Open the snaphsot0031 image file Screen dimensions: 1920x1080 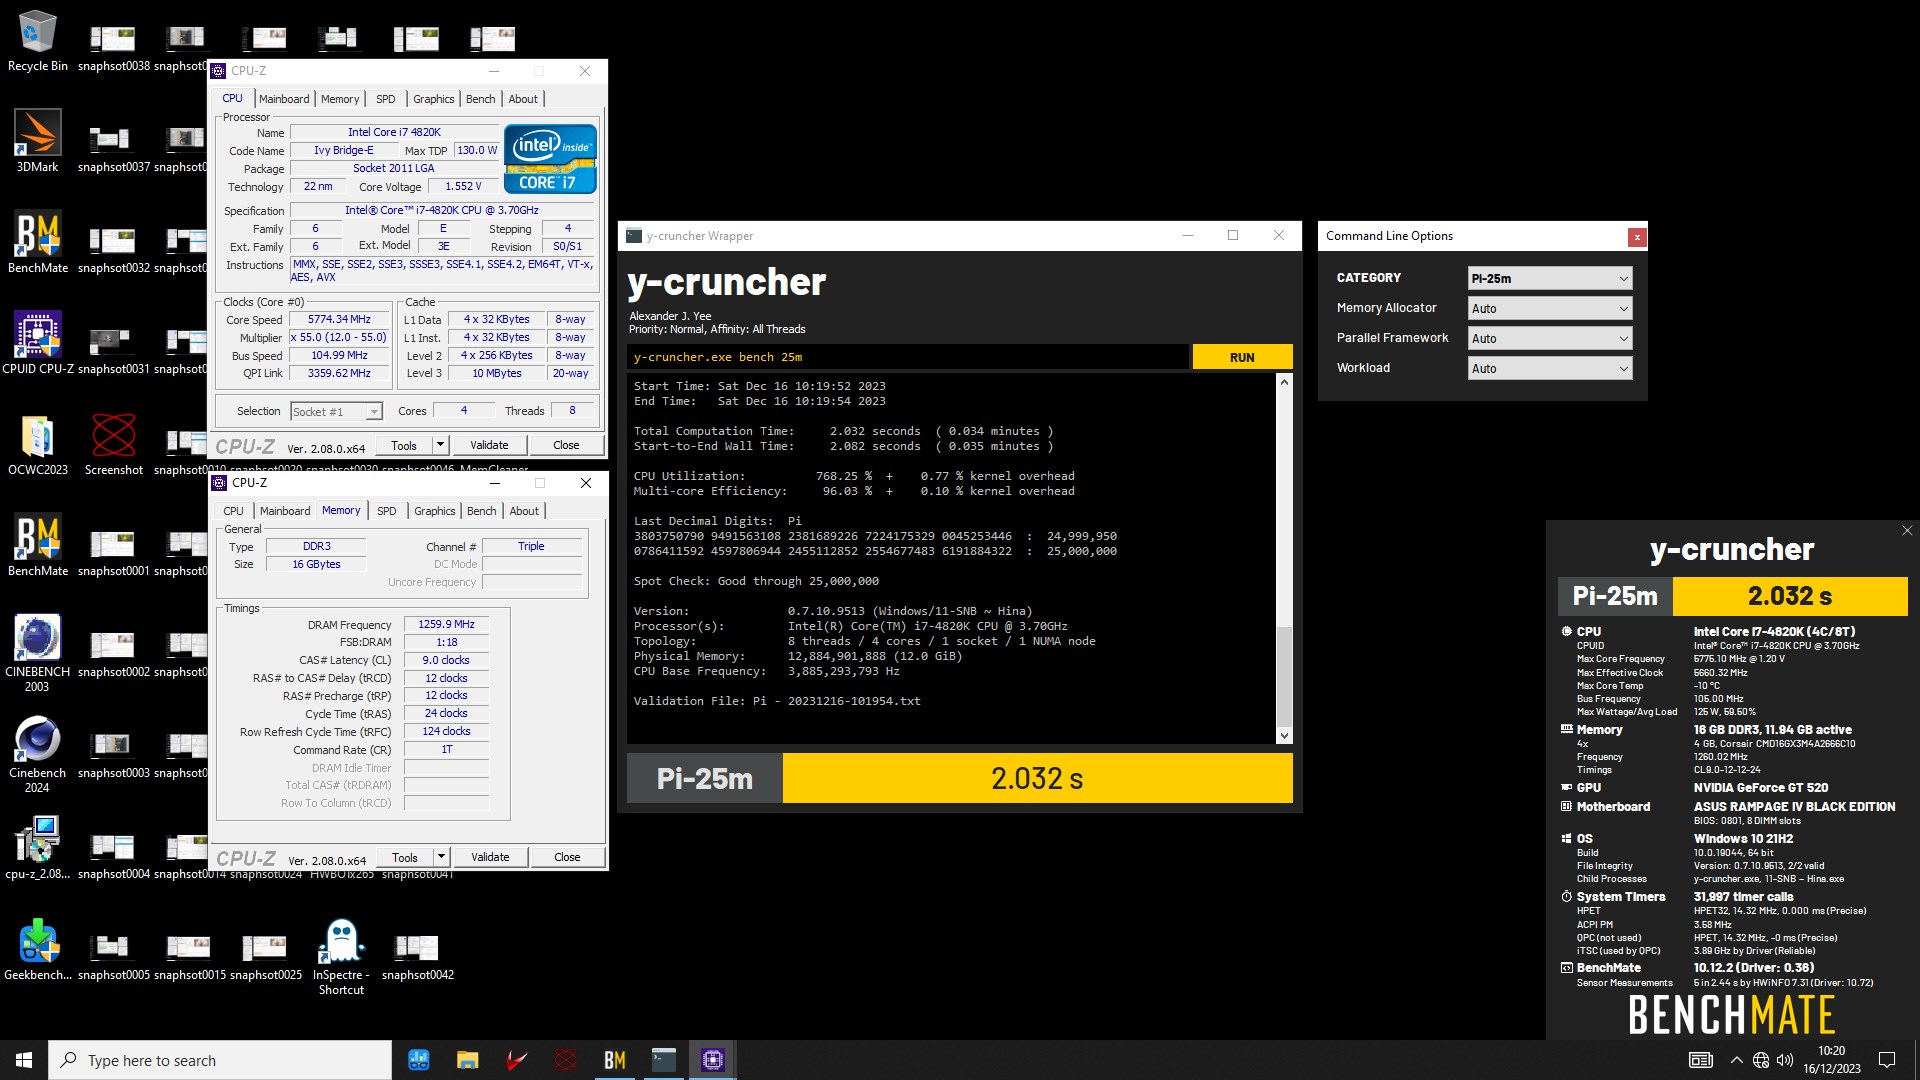pyautogui.click(x=114, y=350)
